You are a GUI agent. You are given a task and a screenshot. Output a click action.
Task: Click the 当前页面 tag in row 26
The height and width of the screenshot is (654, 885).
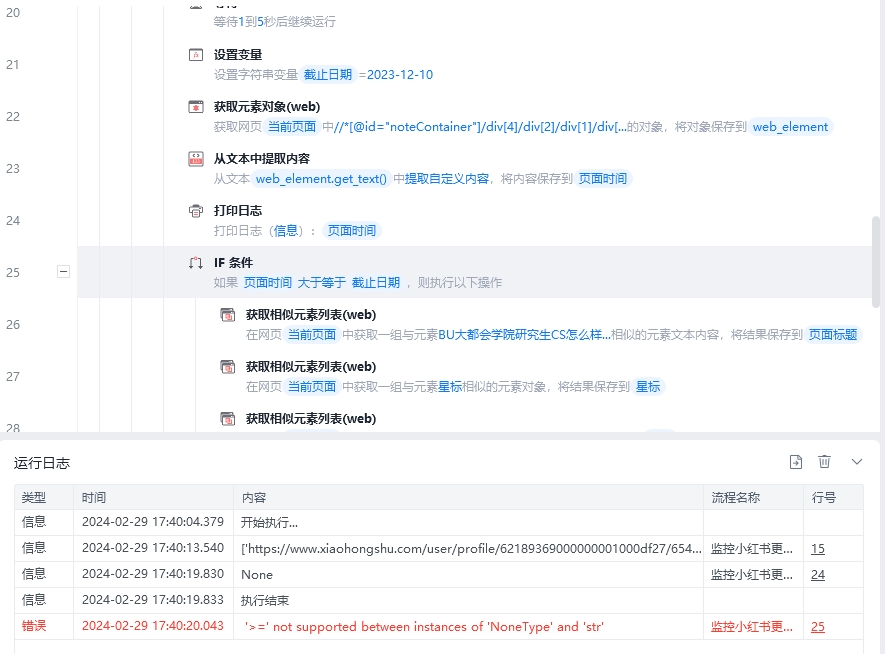[x=312, y=335]
